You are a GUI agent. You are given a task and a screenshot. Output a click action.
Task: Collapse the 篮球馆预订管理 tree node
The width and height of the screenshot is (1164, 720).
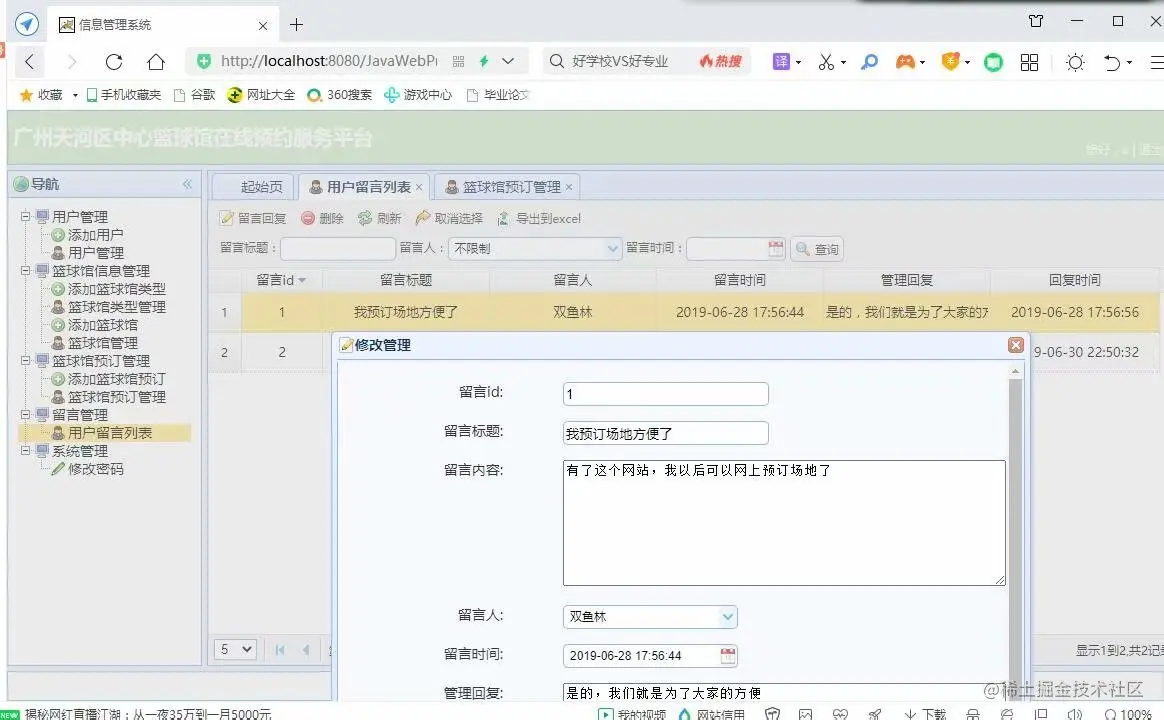[25, 361]
